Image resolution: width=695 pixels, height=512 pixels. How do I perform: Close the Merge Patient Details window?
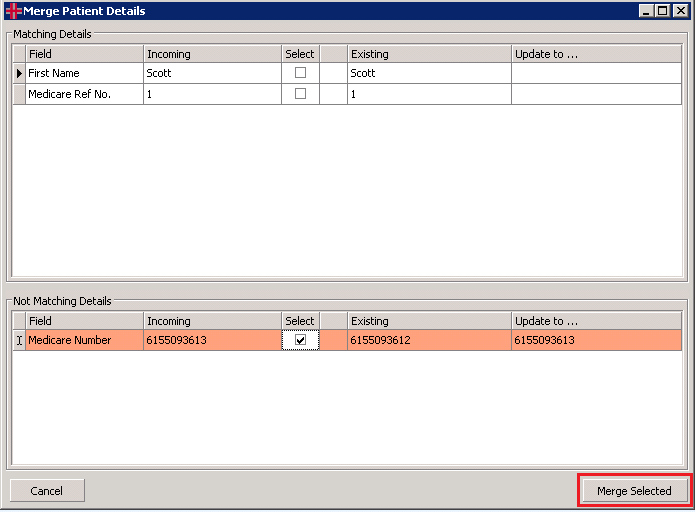pos(680,11)
